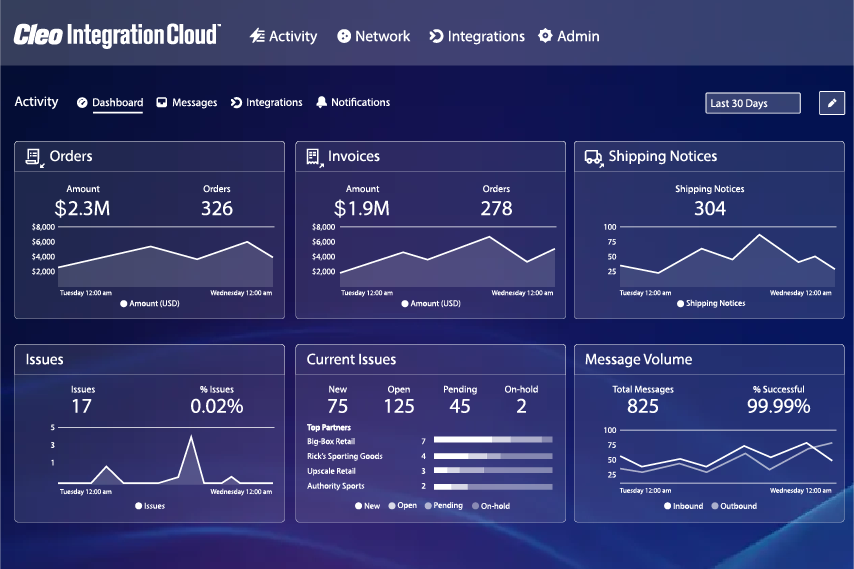Switch to the Integrations tab under Activity

click(x=266, y=102)
